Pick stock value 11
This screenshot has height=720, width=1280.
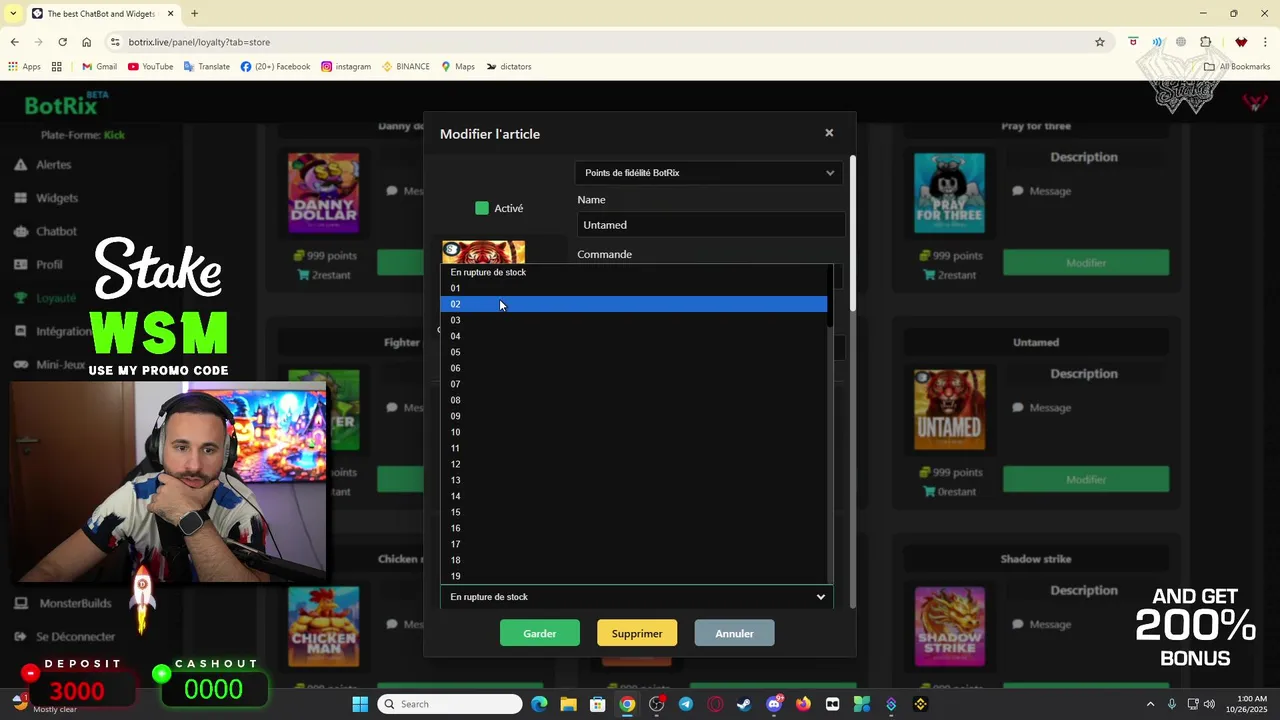pos(634,448)
